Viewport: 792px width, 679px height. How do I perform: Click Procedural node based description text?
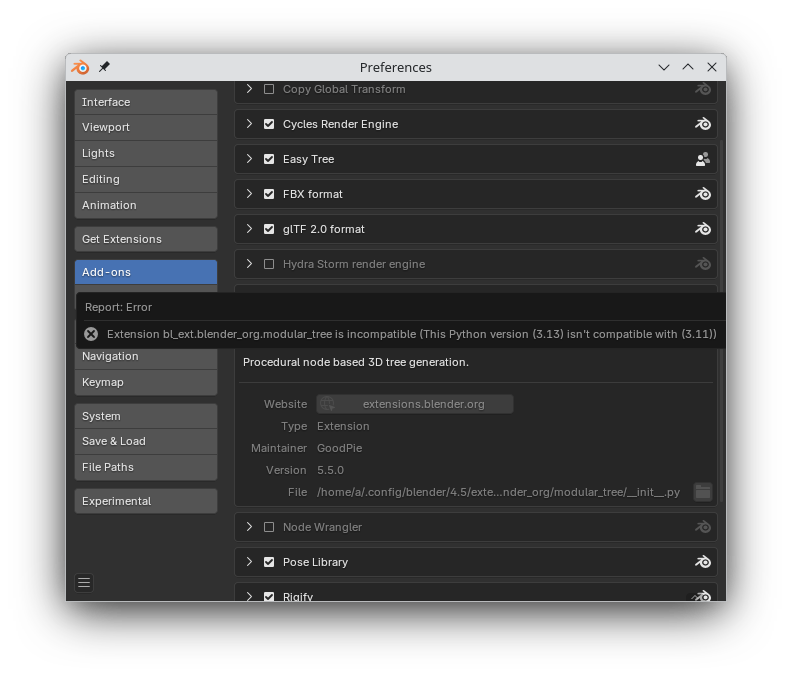pos(356,362)
